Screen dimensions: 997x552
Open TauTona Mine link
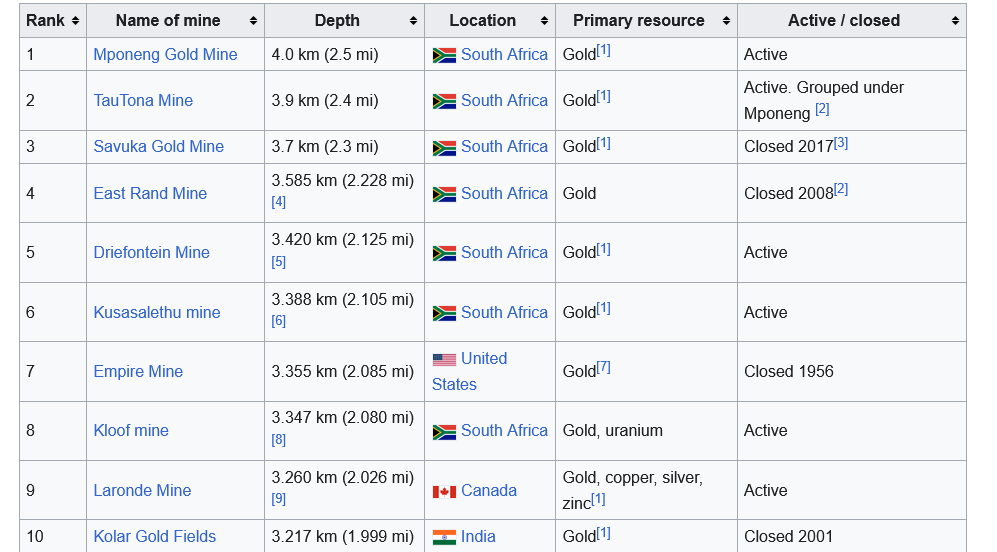pos(143,100)
